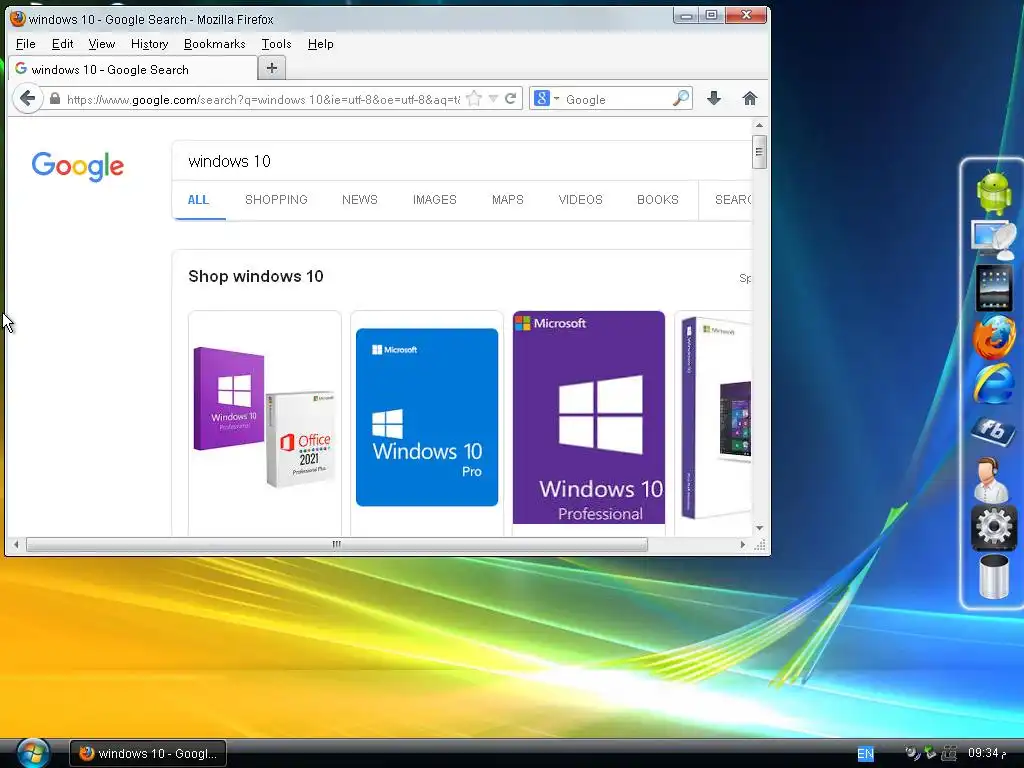Click the Firefox URL address bar
Viewport: 1024px width, 768px height.
click(x=263, y=99)
